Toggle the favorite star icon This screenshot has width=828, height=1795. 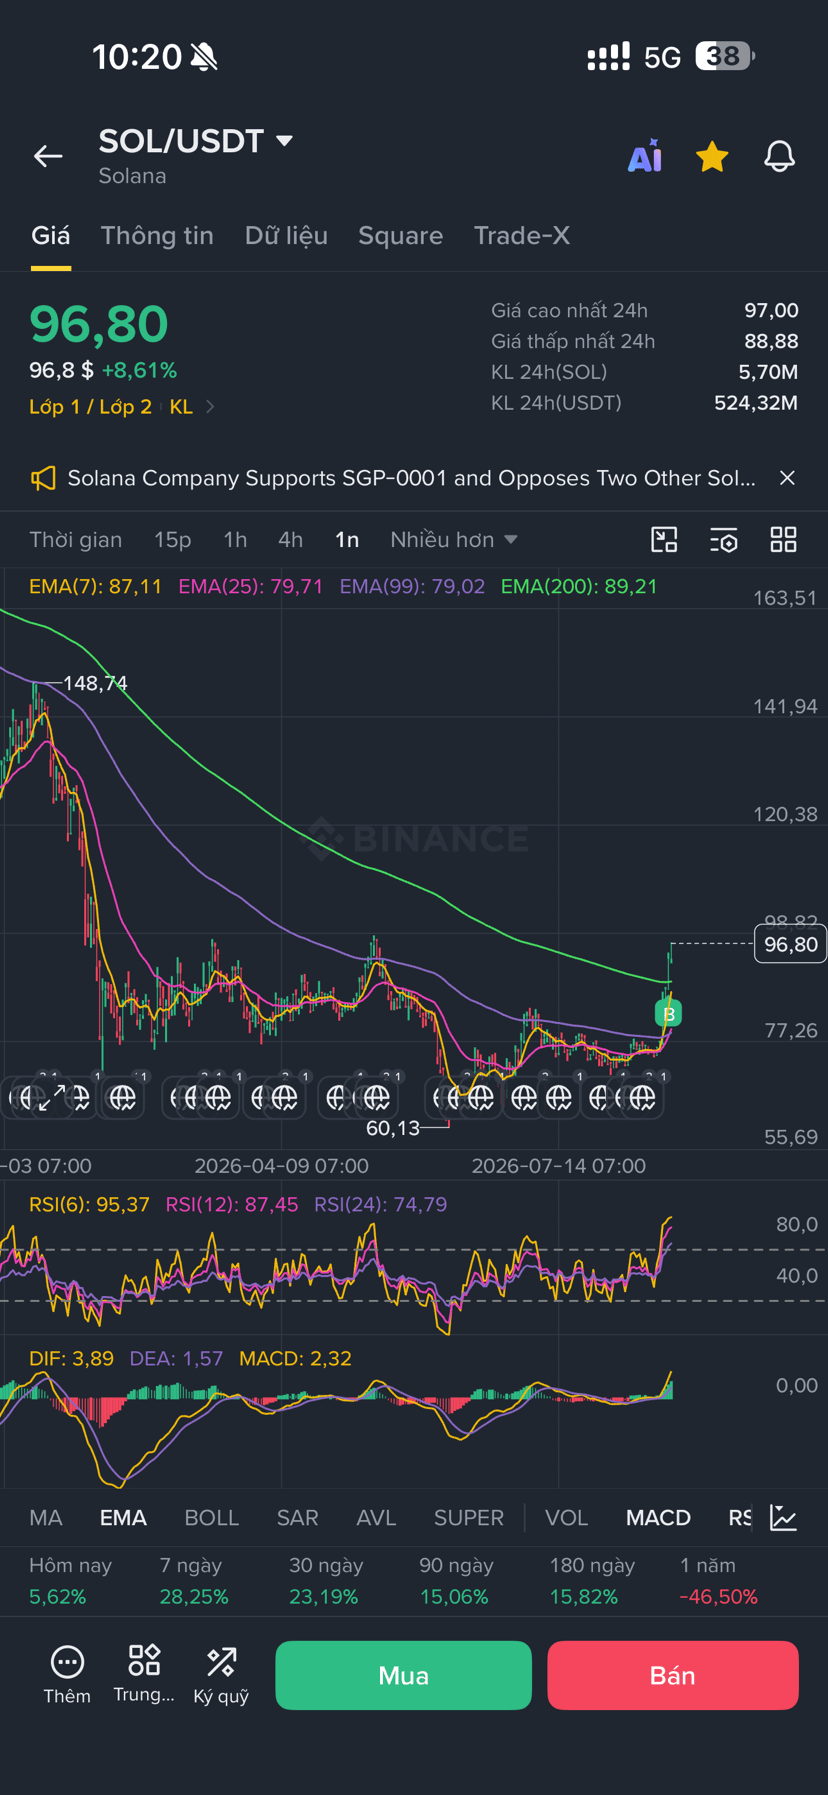[712, 157]
